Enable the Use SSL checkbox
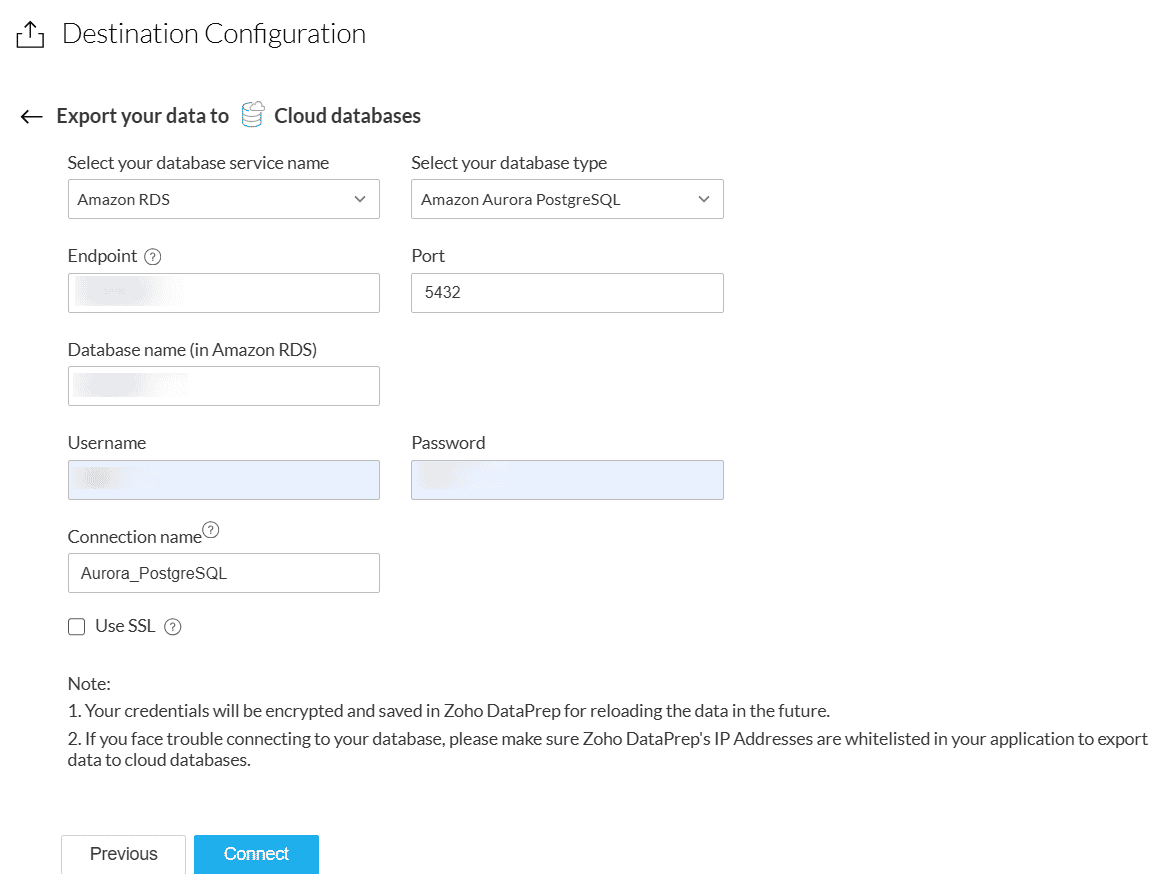Screen dimensions: 1159x890 [x=76, y=627]
